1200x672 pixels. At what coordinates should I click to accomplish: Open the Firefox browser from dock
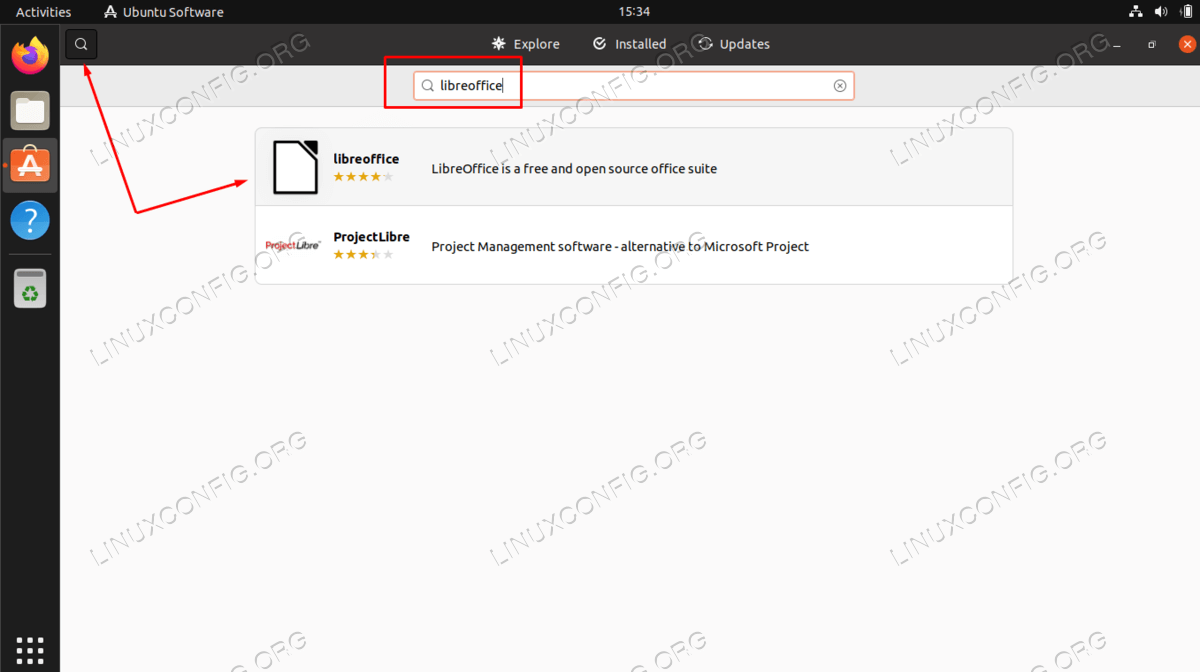tap(30, 55)
